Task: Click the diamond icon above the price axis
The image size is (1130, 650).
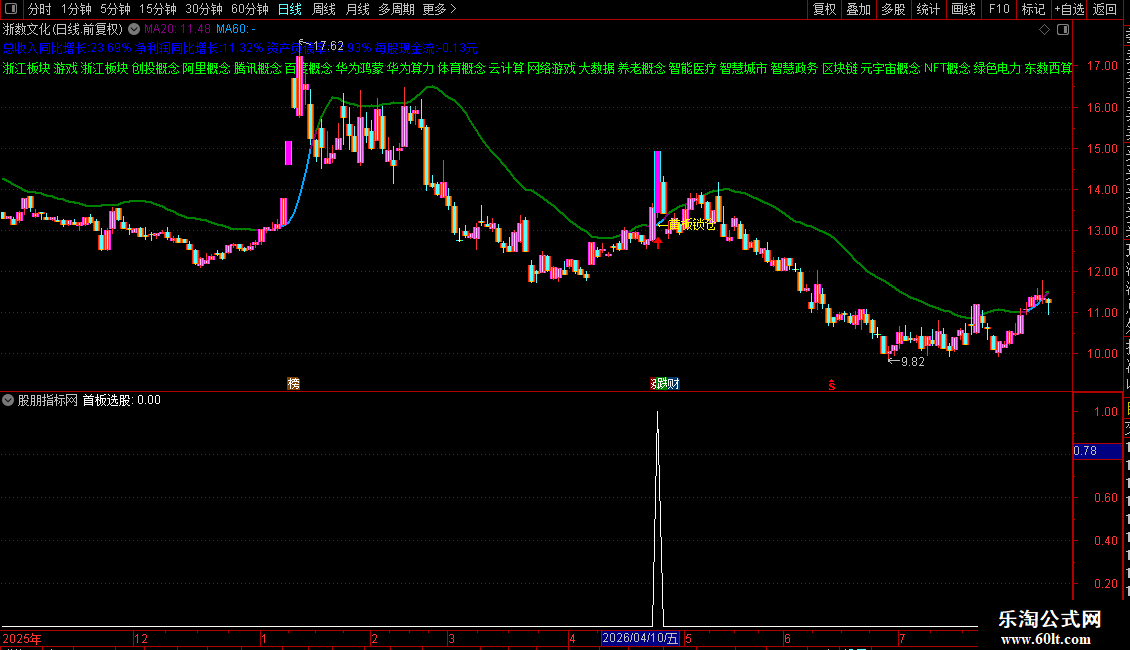Action: [1044, 29]
